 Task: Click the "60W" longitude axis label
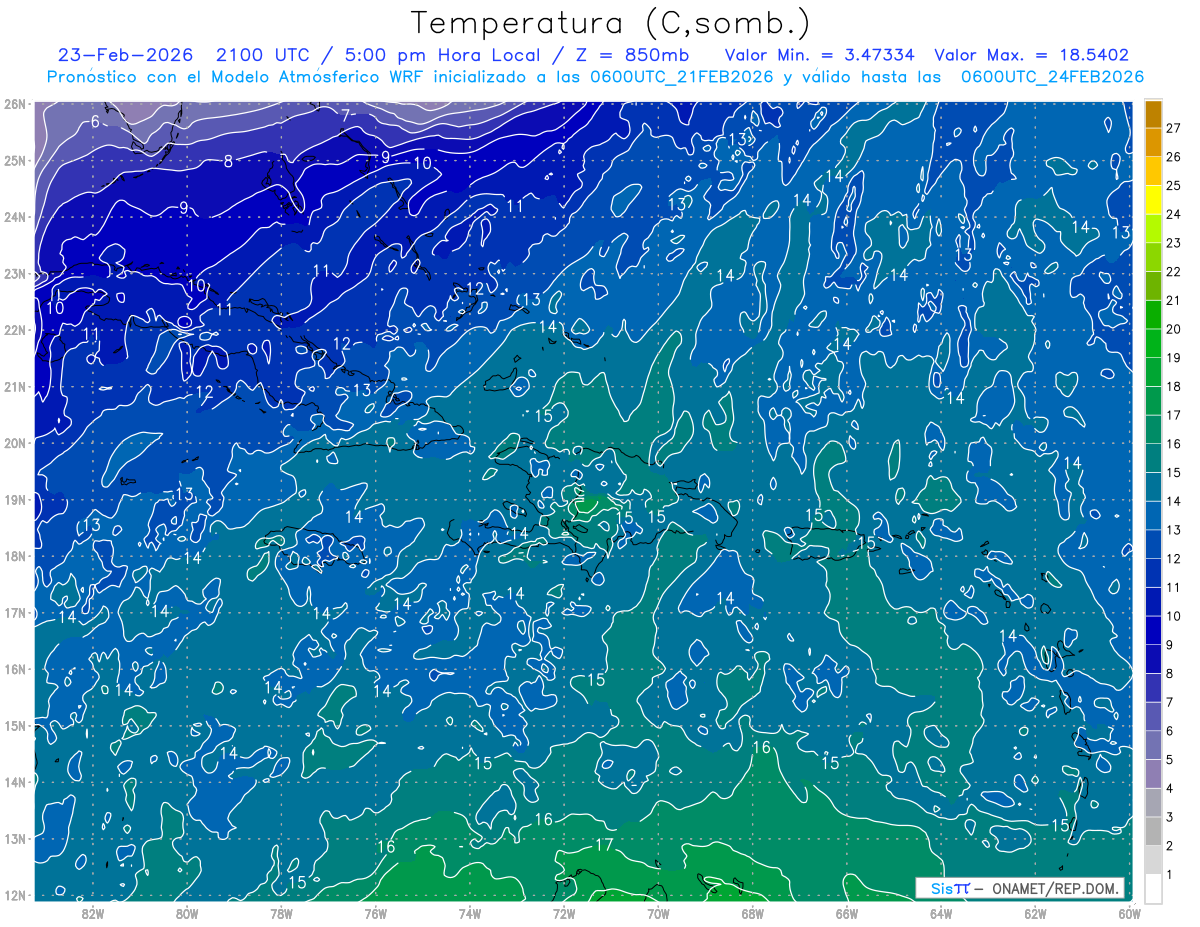1129,913
